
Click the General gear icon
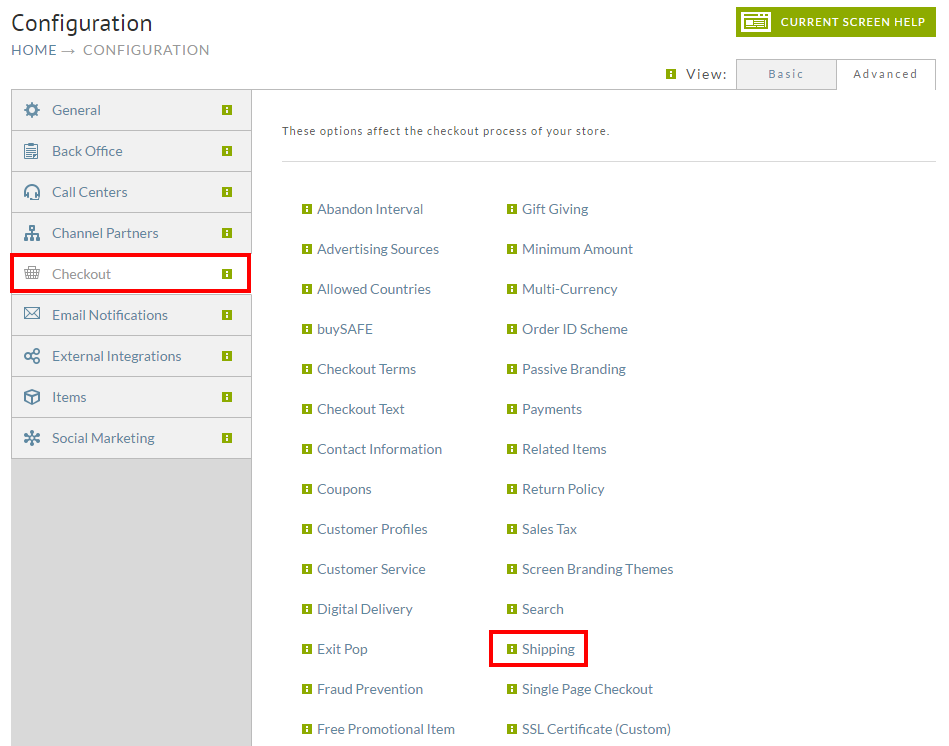coord(32,110)
